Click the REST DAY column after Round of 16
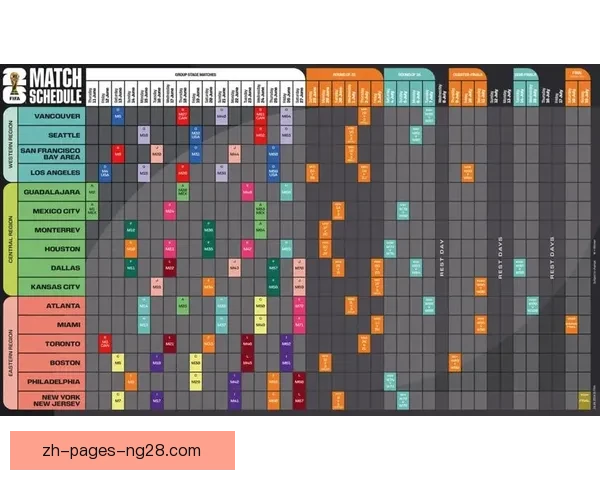Viewport: 600px width, 480px height. [442, 258]
